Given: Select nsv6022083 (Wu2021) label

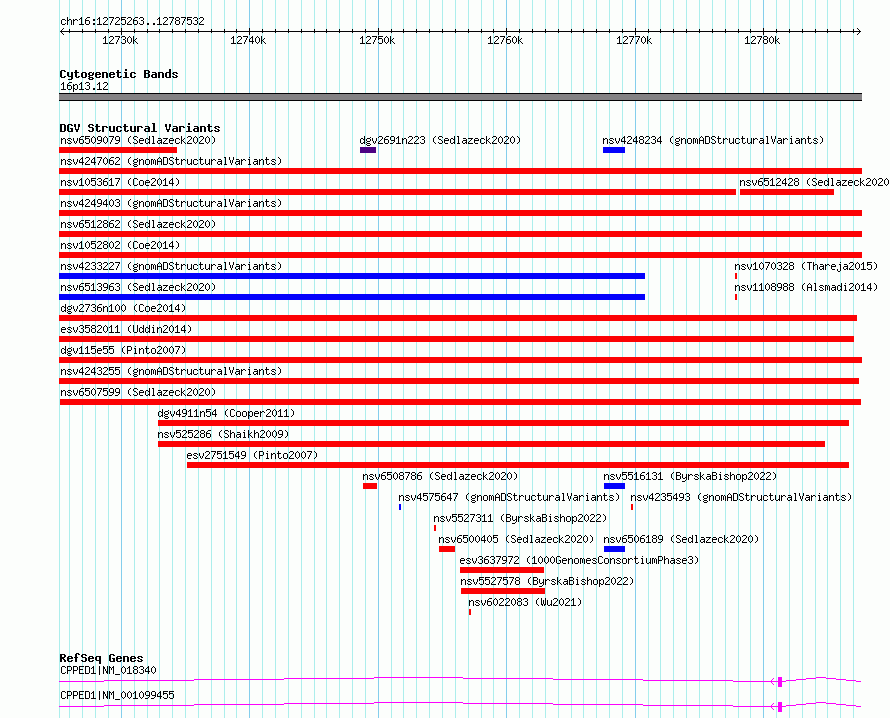Looking at the screenshot, I should point(525,602).
